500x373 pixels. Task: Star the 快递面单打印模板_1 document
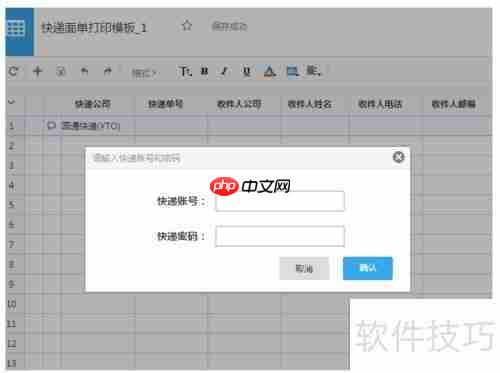pos(187,25)
